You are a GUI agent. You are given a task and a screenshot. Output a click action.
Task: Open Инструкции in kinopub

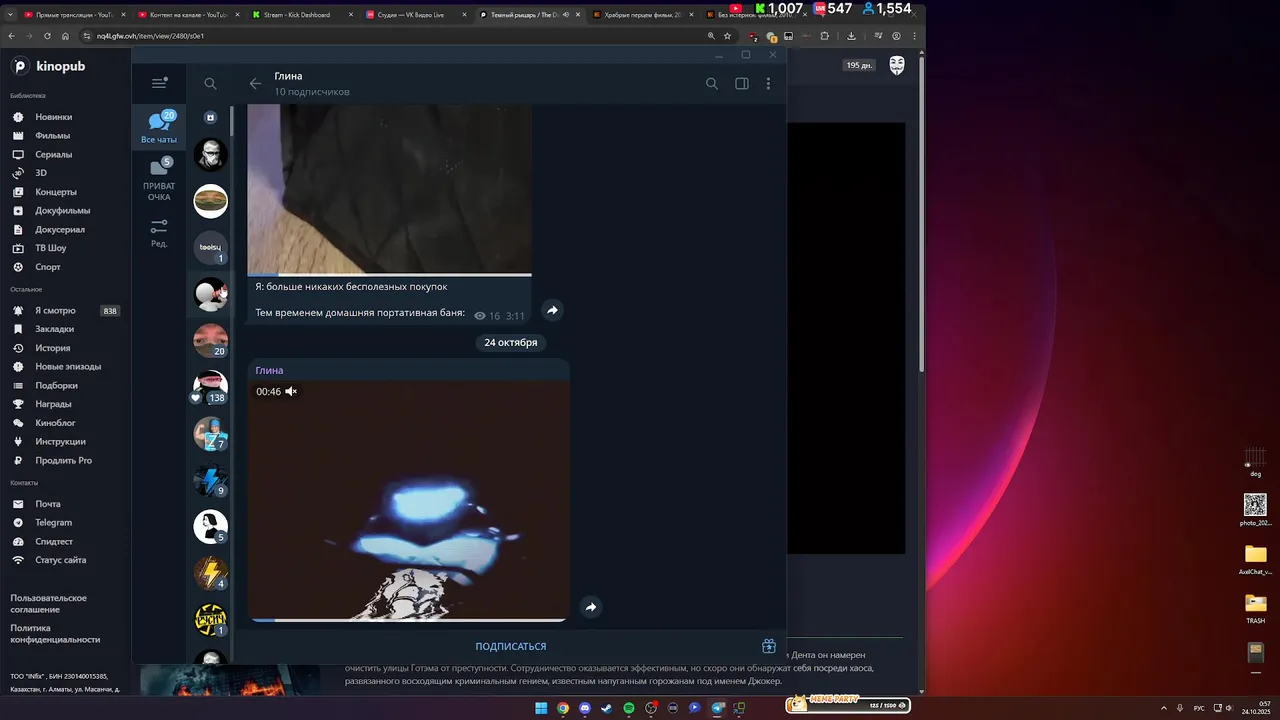[x=60, y=442]
